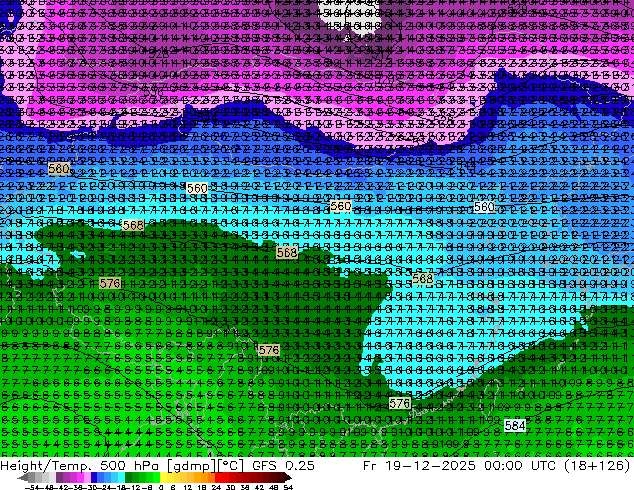Click the 'GFS 0.25' model label
This screenshot has width=634, height=490.
pos(283,466)
